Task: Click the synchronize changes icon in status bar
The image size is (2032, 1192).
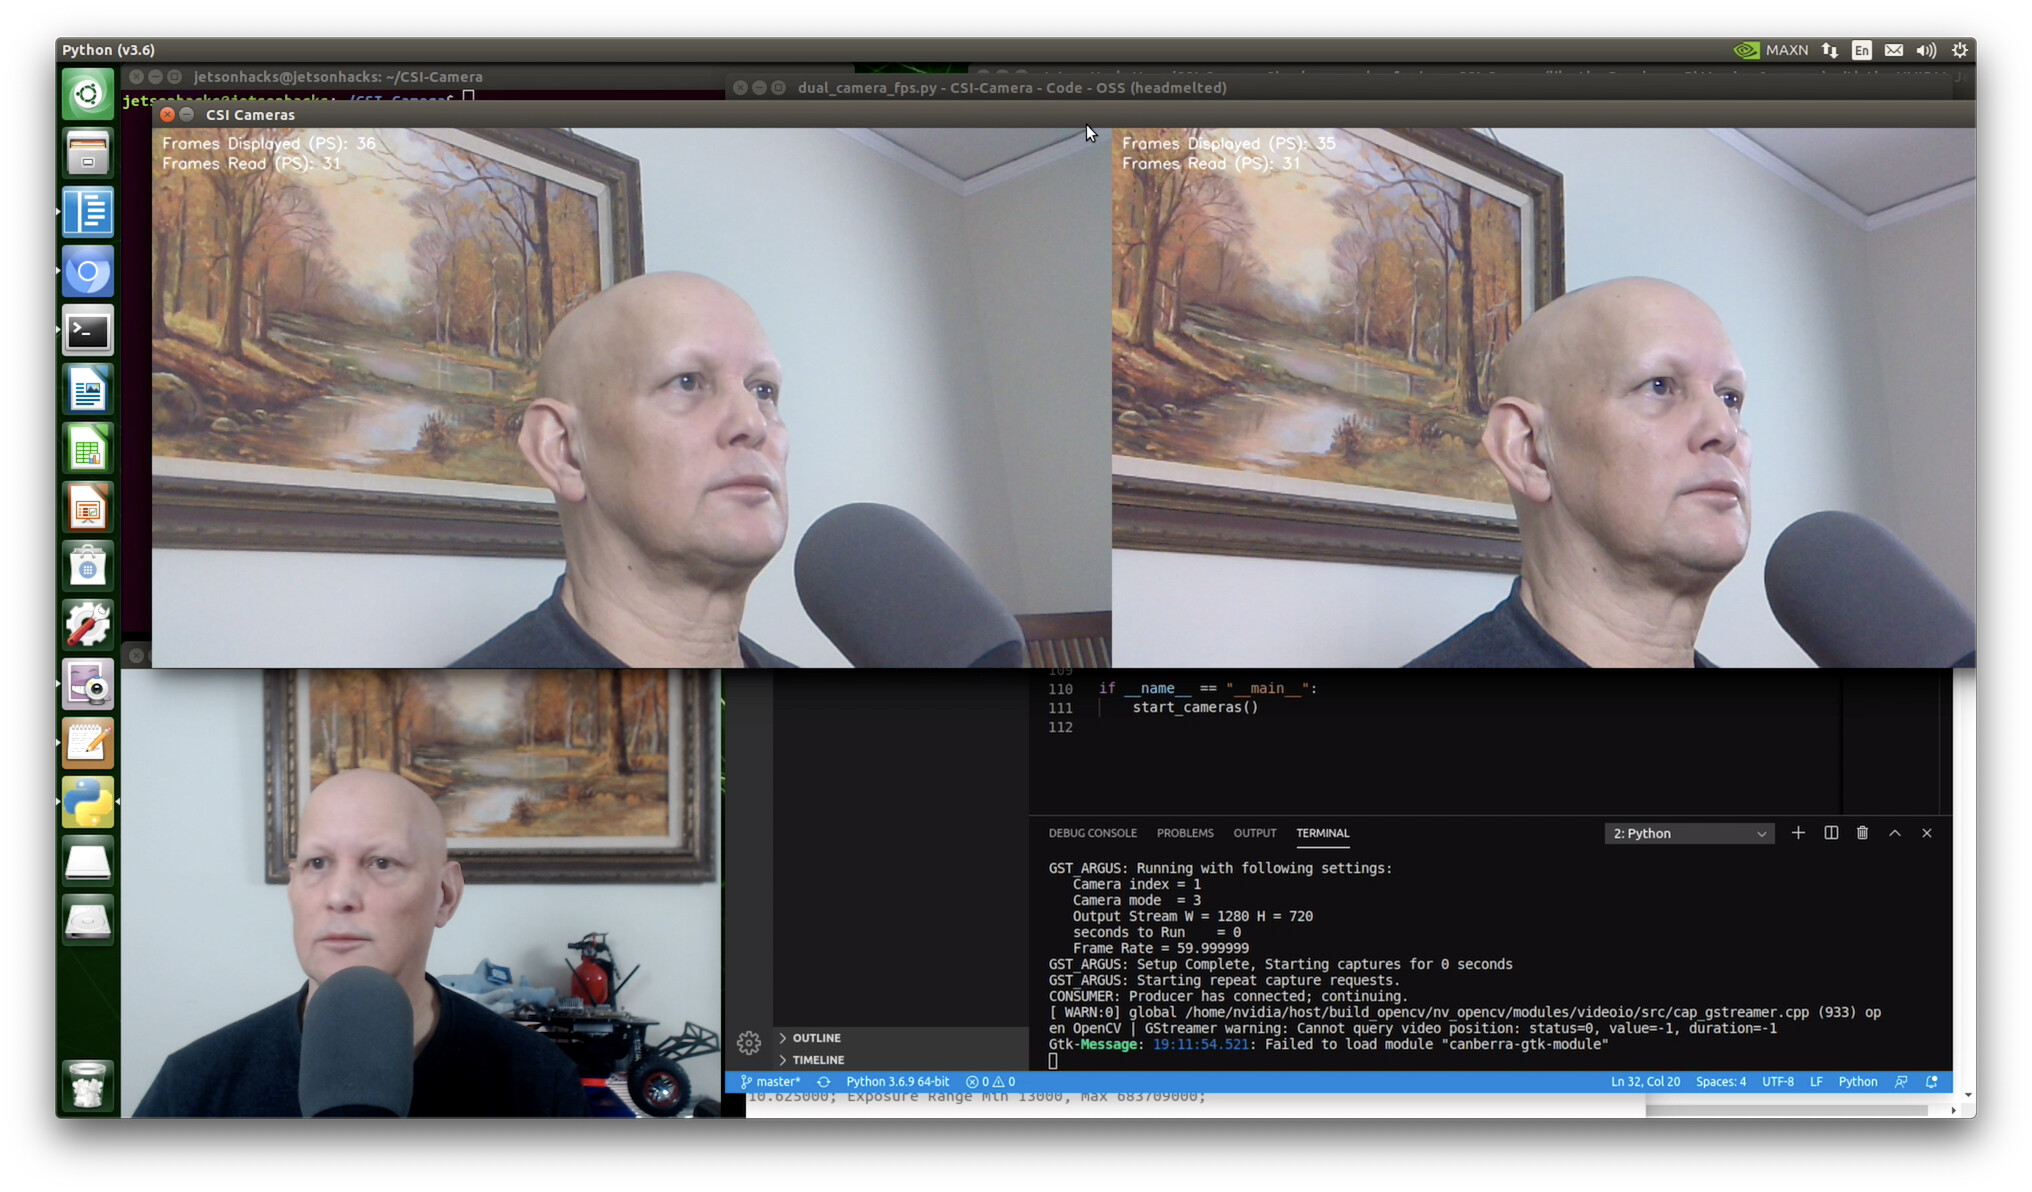Action: tap(823, 1082)
